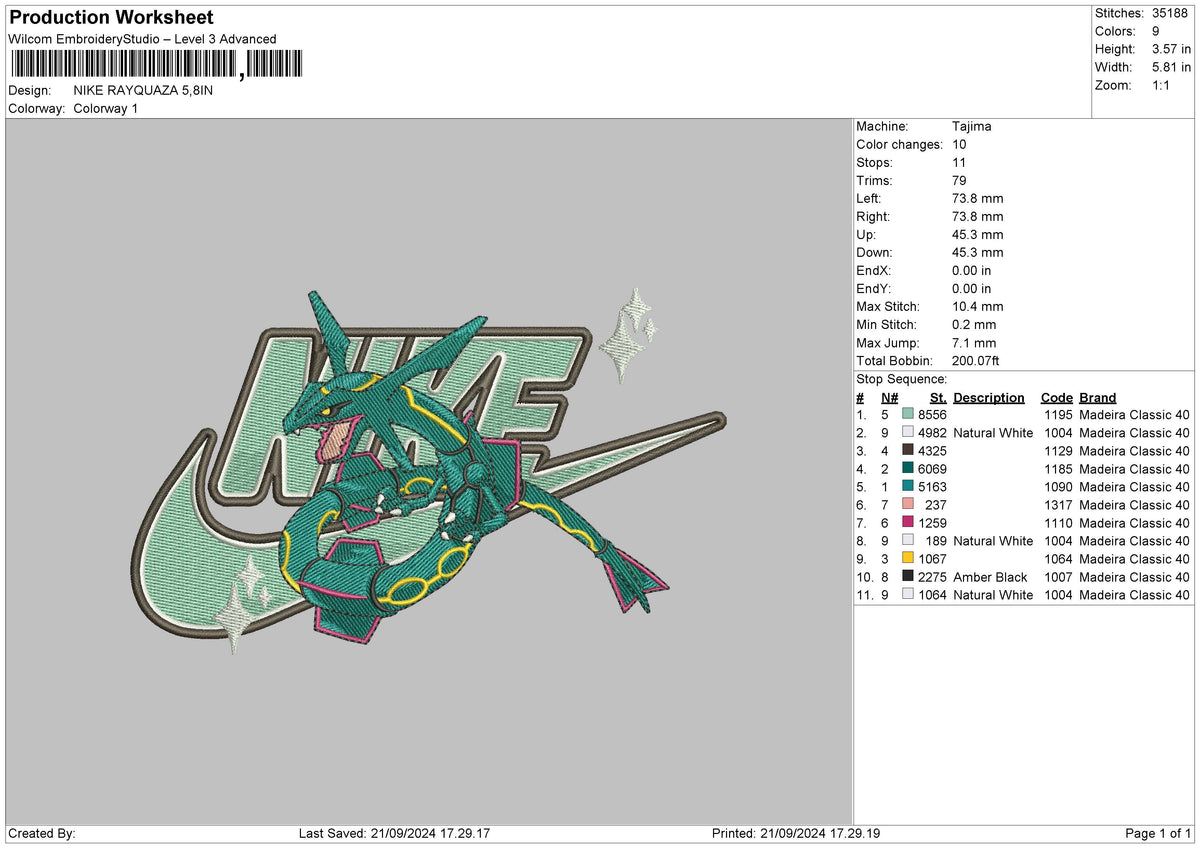Click the 'Description' column header

pyautogui.click(x=989, y=398)
